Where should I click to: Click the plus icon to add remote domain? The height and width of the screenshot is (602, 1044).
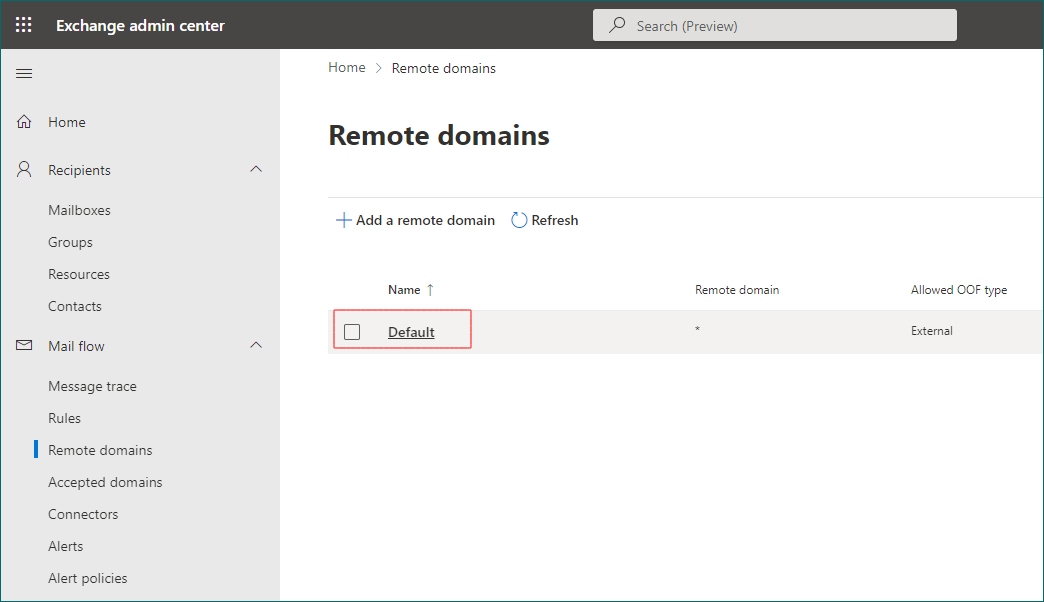click(x=343, y=220)
